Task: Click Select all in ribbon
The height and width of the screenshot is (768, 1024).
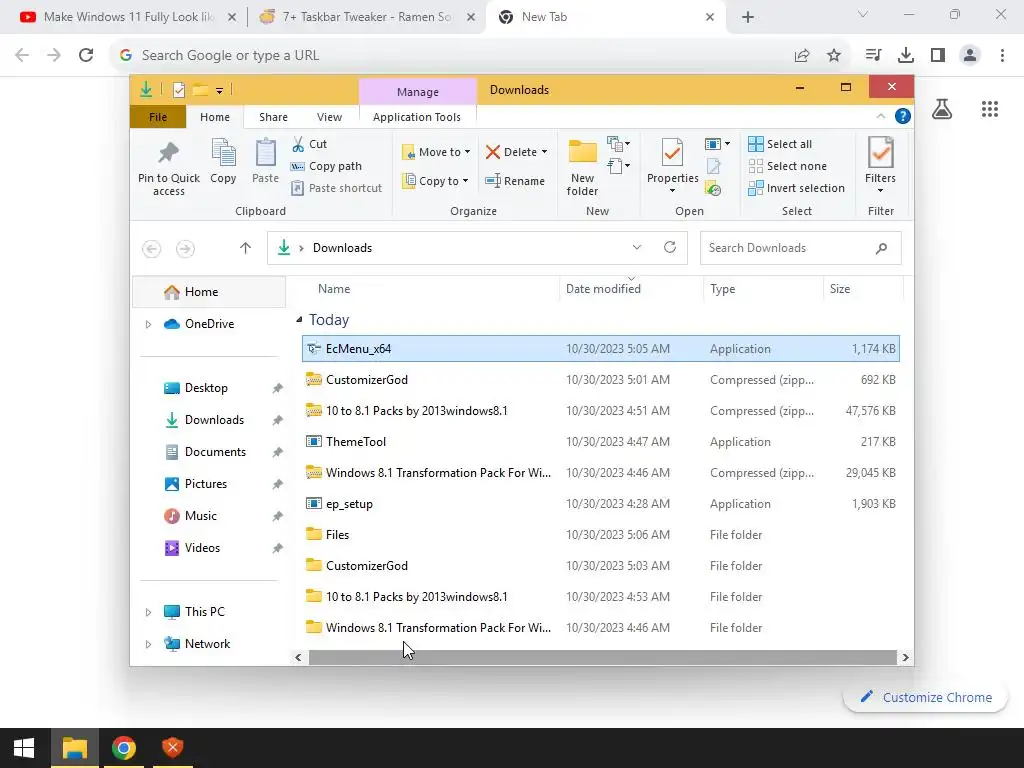Action: click(x=780, y=144)
